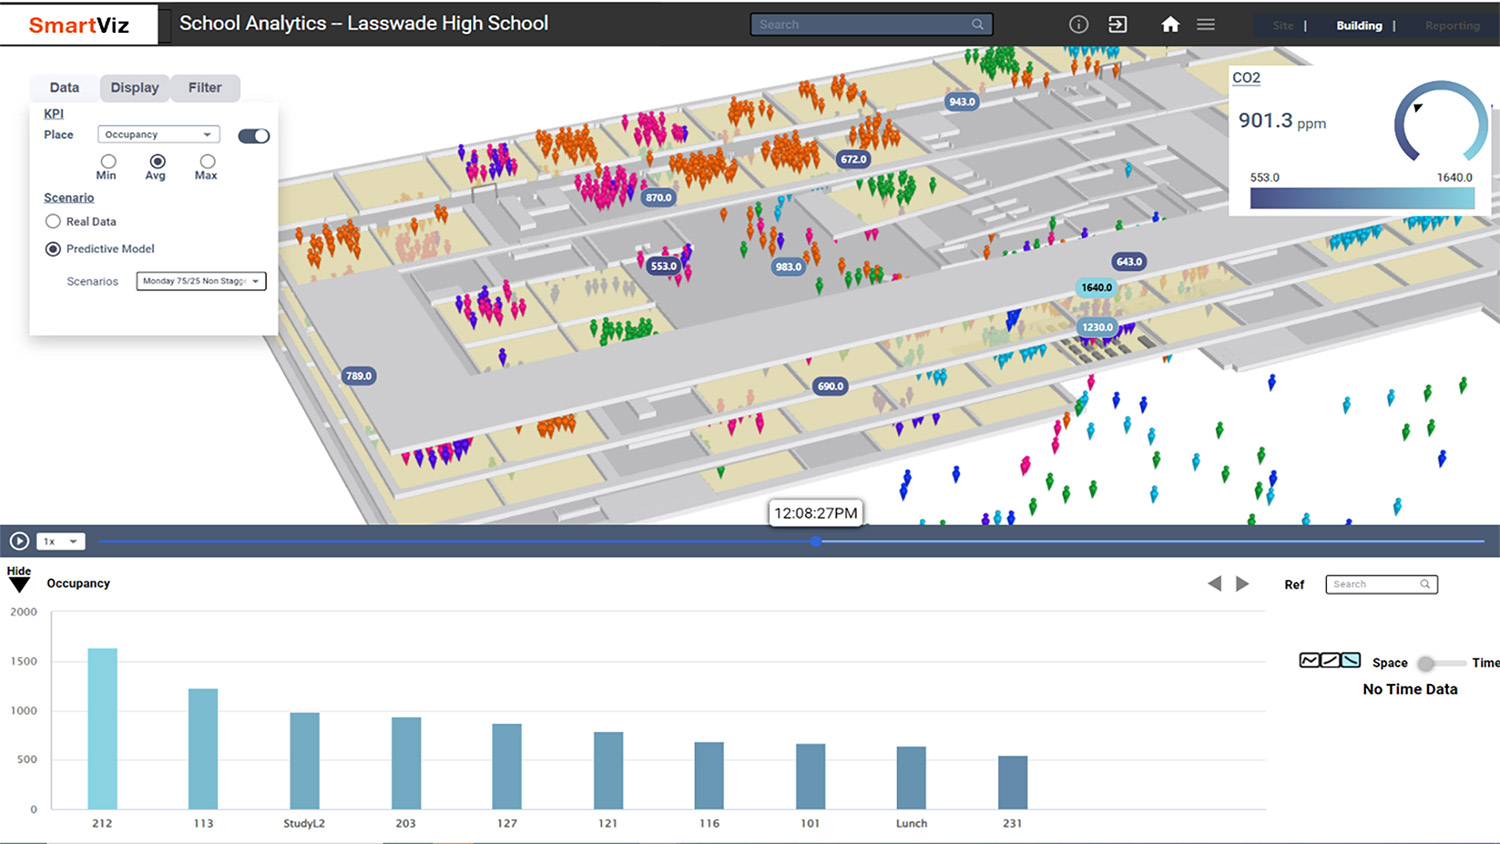The image size is (1500, 844).
Task: Select the descending sort chart icon
Action: point(1351,660)
